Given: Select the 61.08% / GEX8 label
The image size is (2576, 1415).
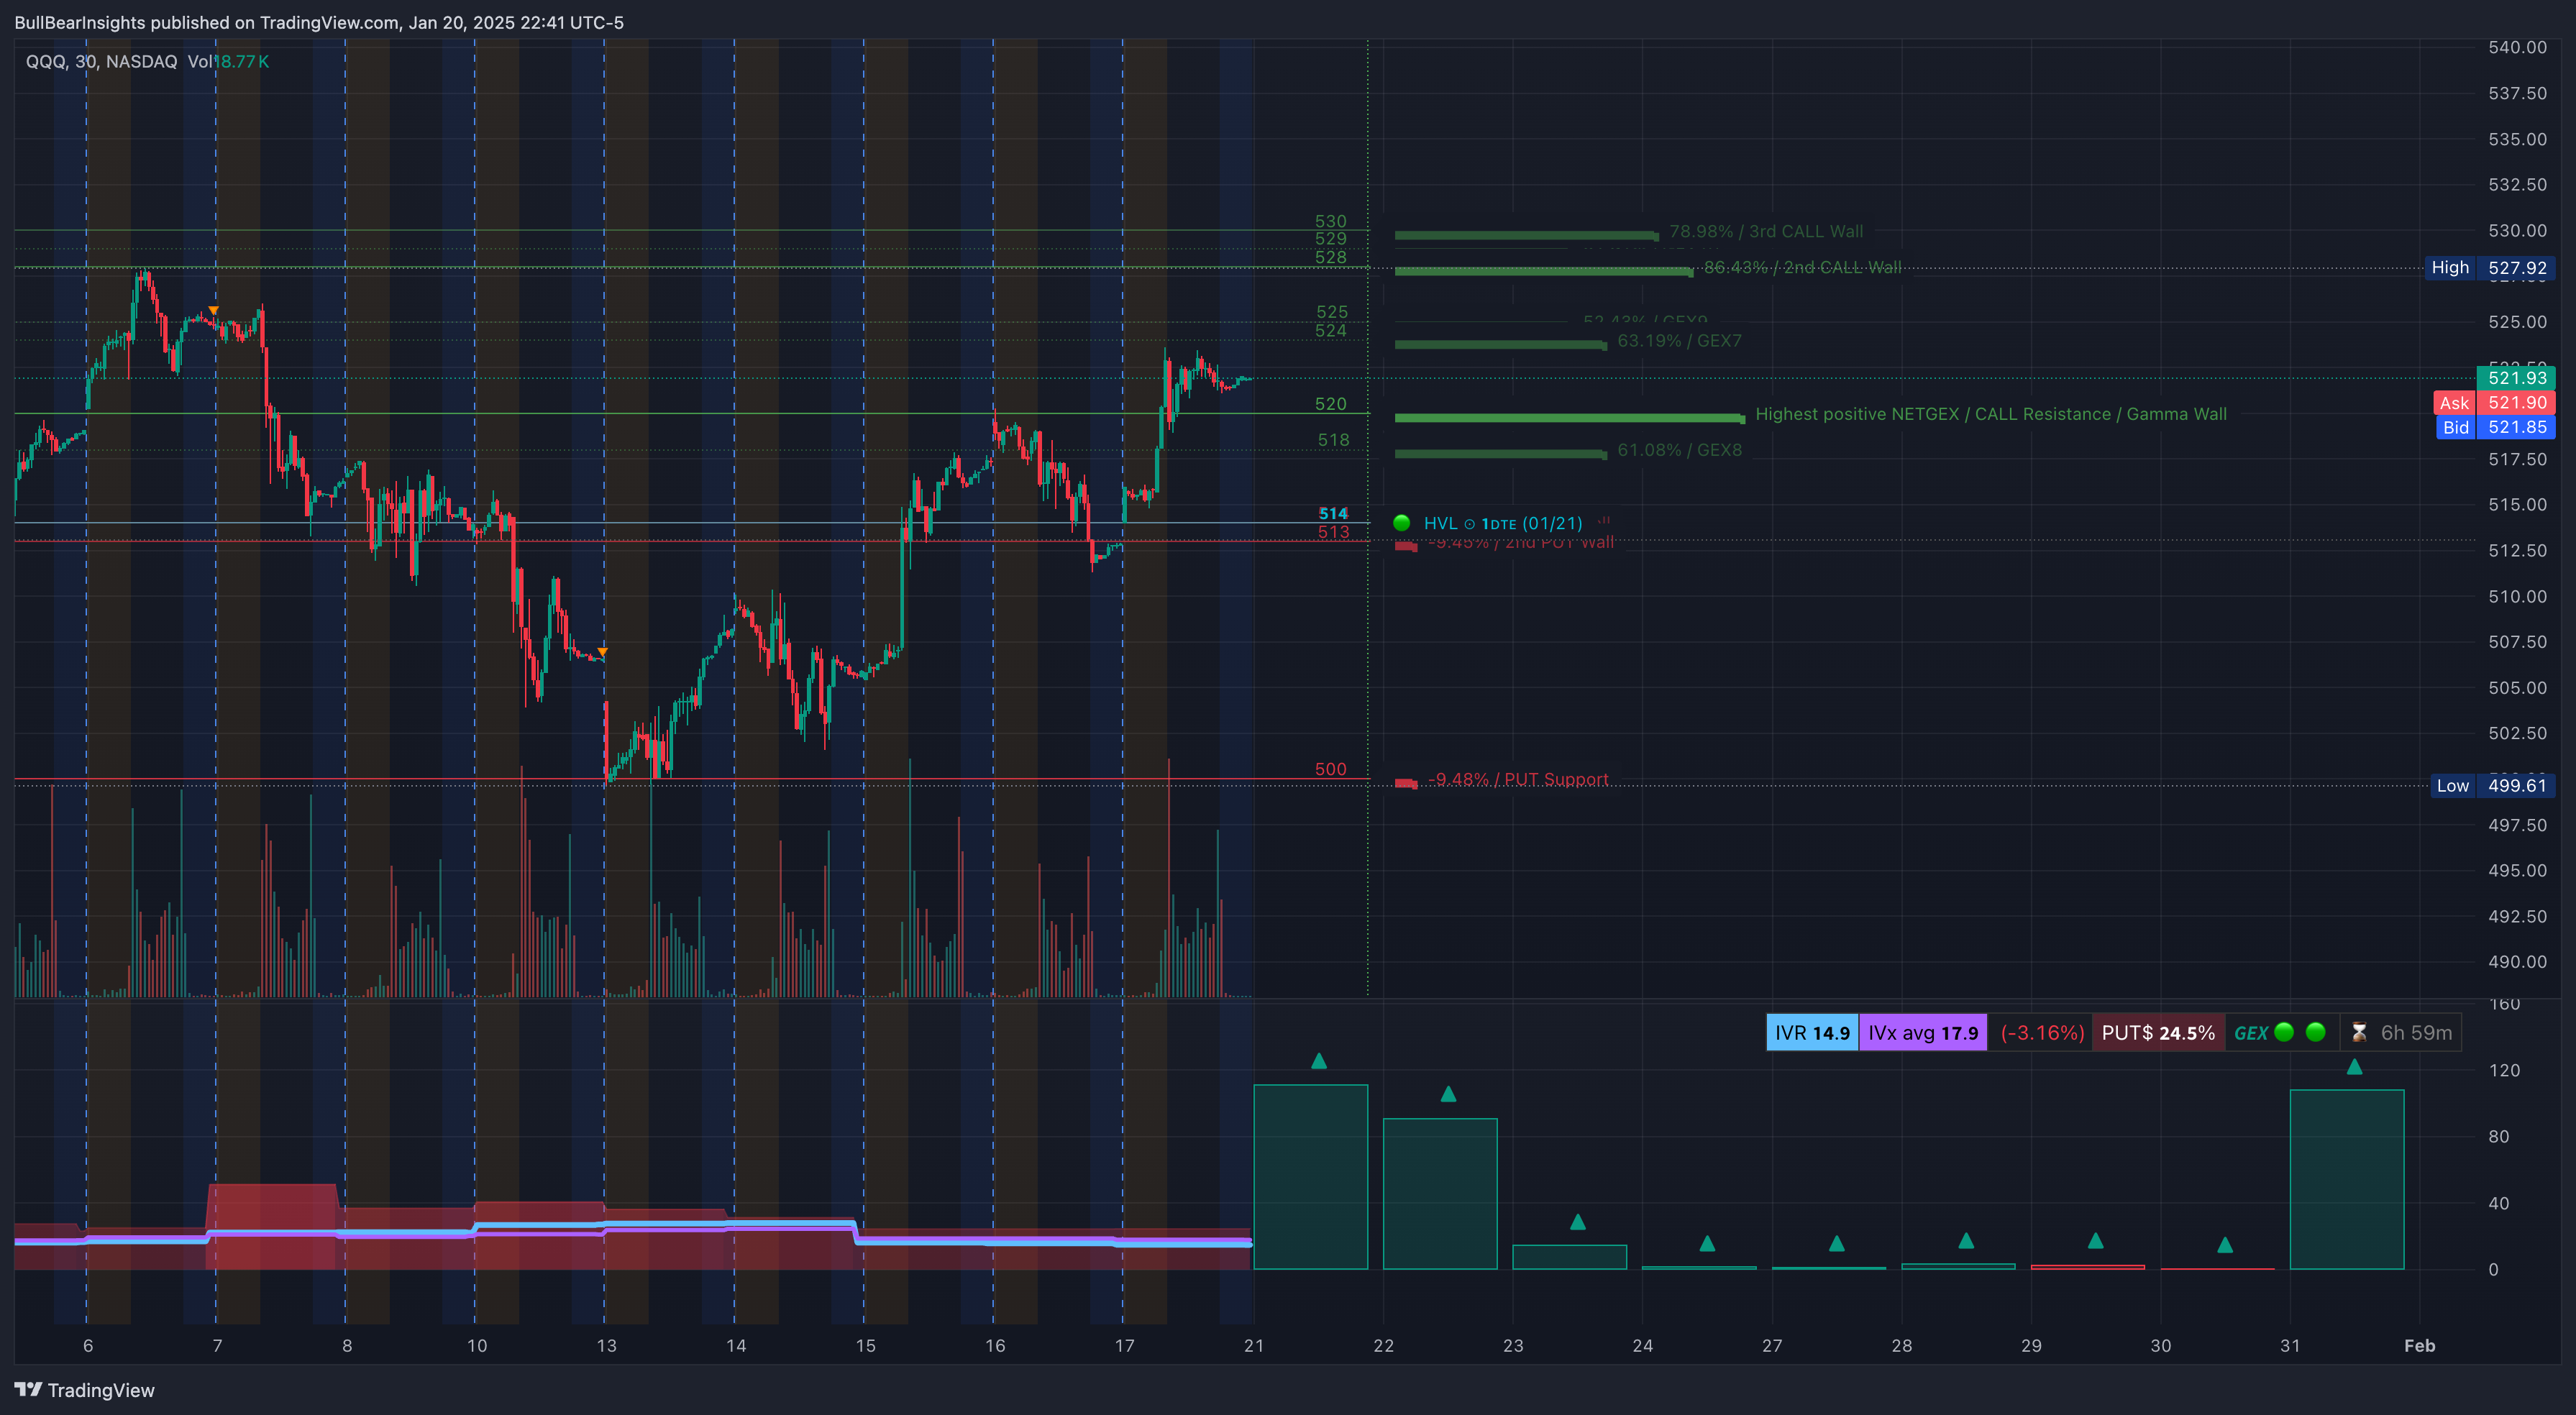Looking at the screenshot, I should point(1679,449).
